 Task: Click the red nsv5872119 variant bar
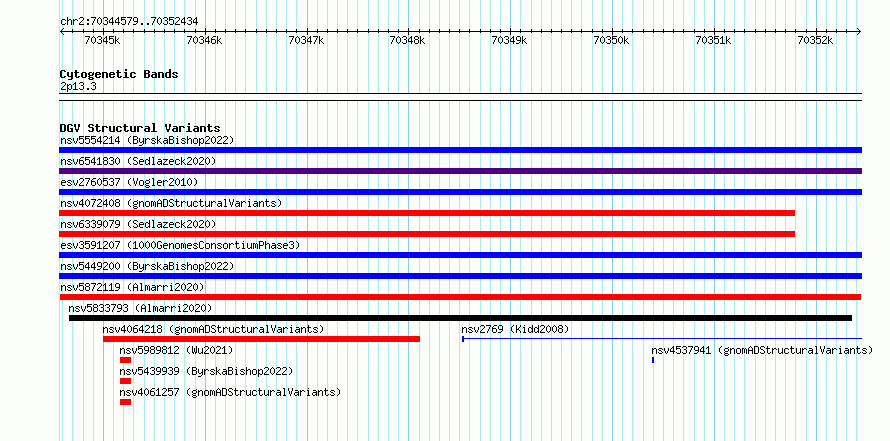click(x=460, y=297)
